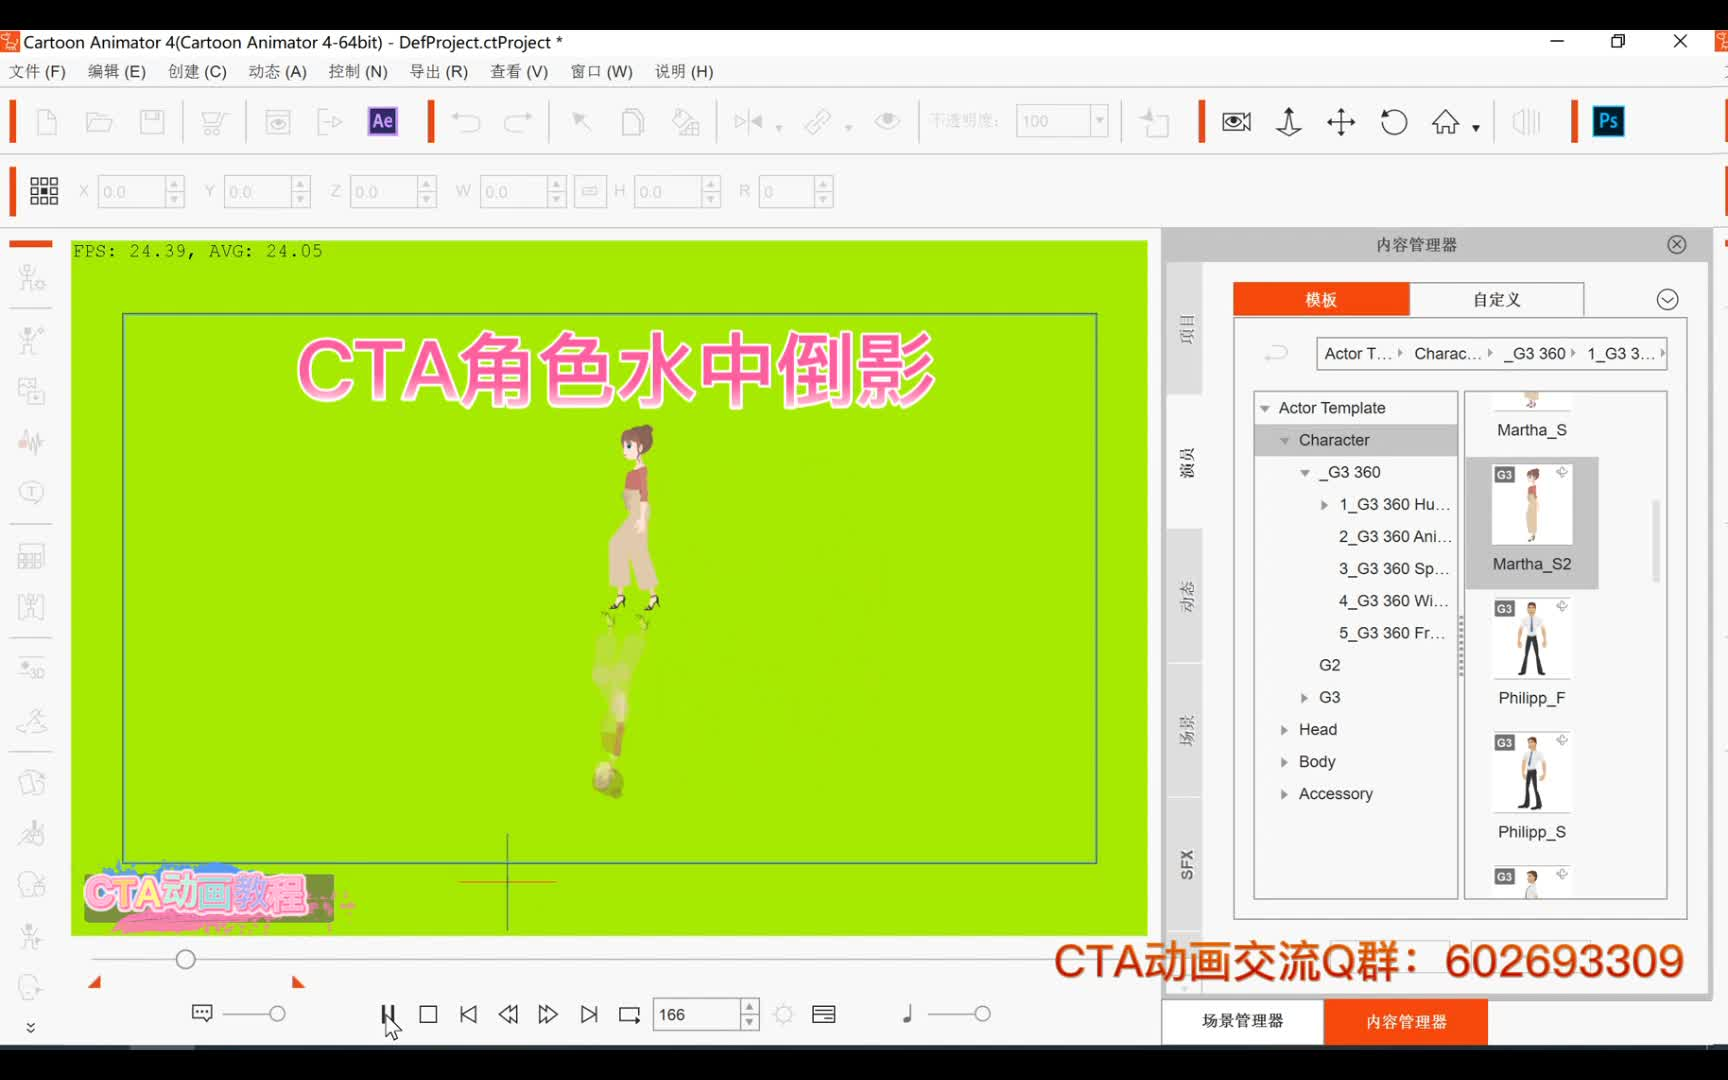Toggle loop playback on the timeline
The width and height of the screenshot is (1728, 1080).
[x=628, y=1013]
